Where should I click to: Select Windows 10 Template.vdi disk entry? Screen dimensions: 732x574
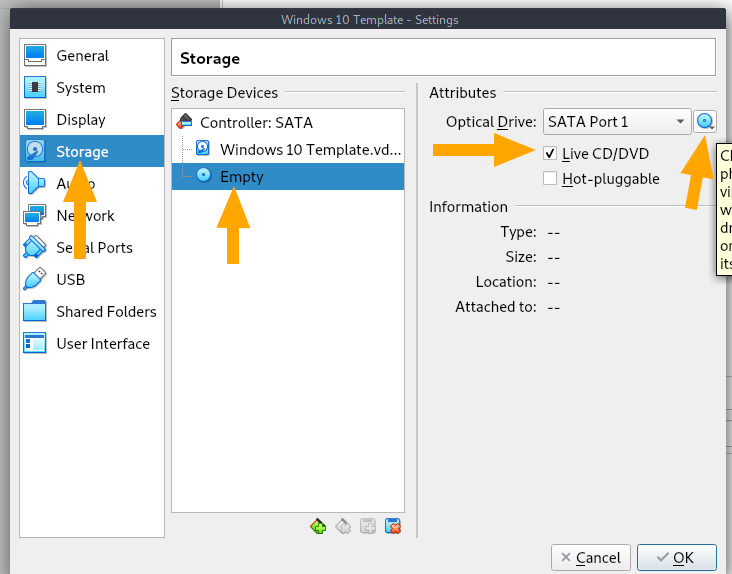coord(288,149)
